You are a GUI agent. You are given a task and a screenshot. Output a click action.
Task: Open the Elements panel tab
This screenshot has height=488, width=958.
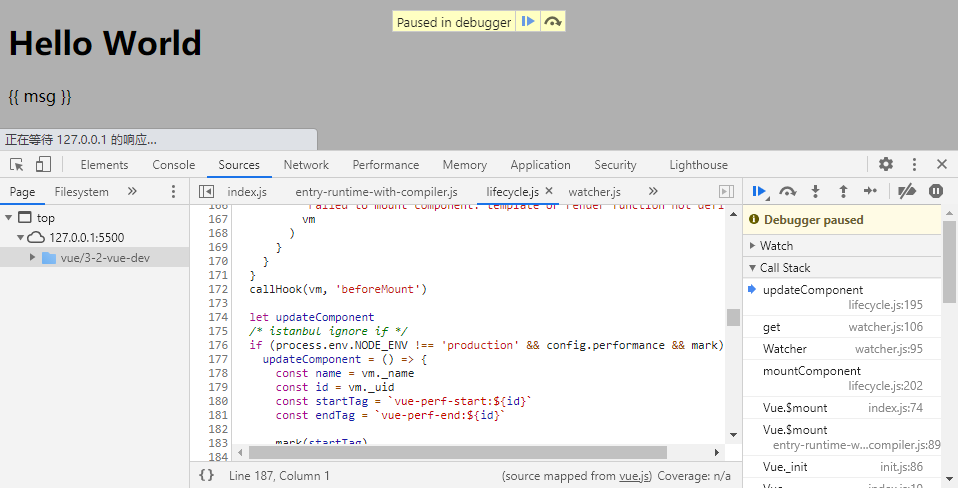coord(104,165)
